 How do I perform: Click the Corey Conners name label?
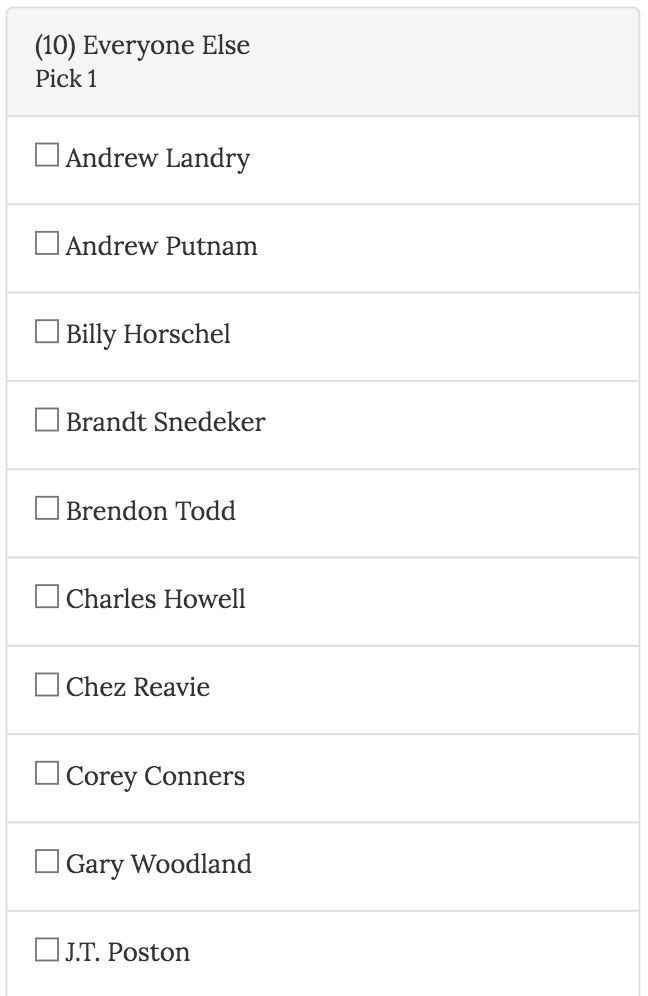click(x=156, y=776)
